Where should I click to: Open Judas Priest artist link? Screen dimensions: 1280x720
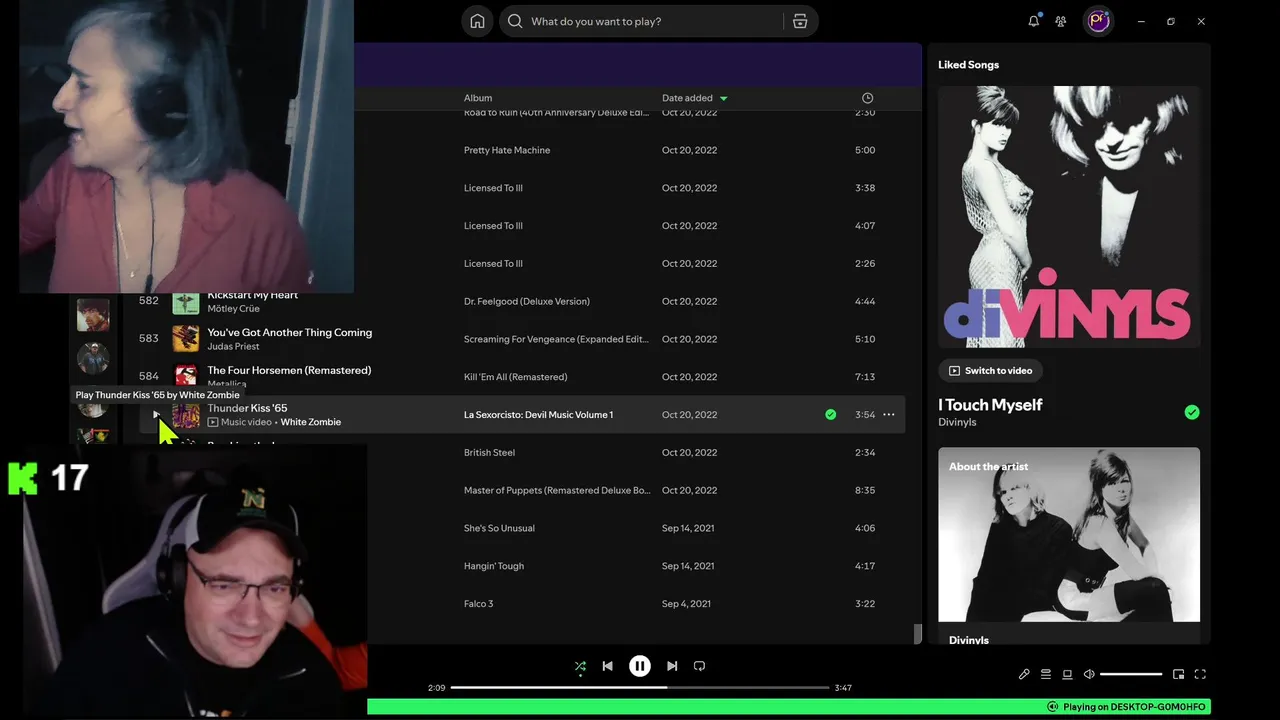pyautogui.click(x=233, y=346)
